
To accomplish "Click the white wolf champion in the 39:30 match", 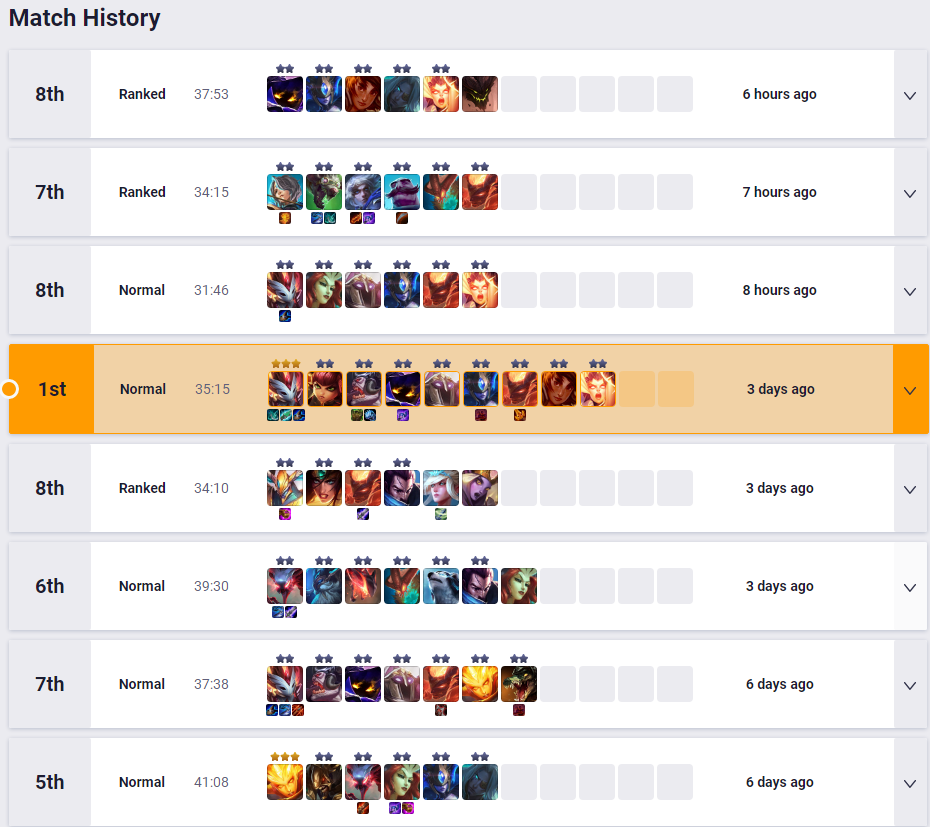I will coord(441,586).
